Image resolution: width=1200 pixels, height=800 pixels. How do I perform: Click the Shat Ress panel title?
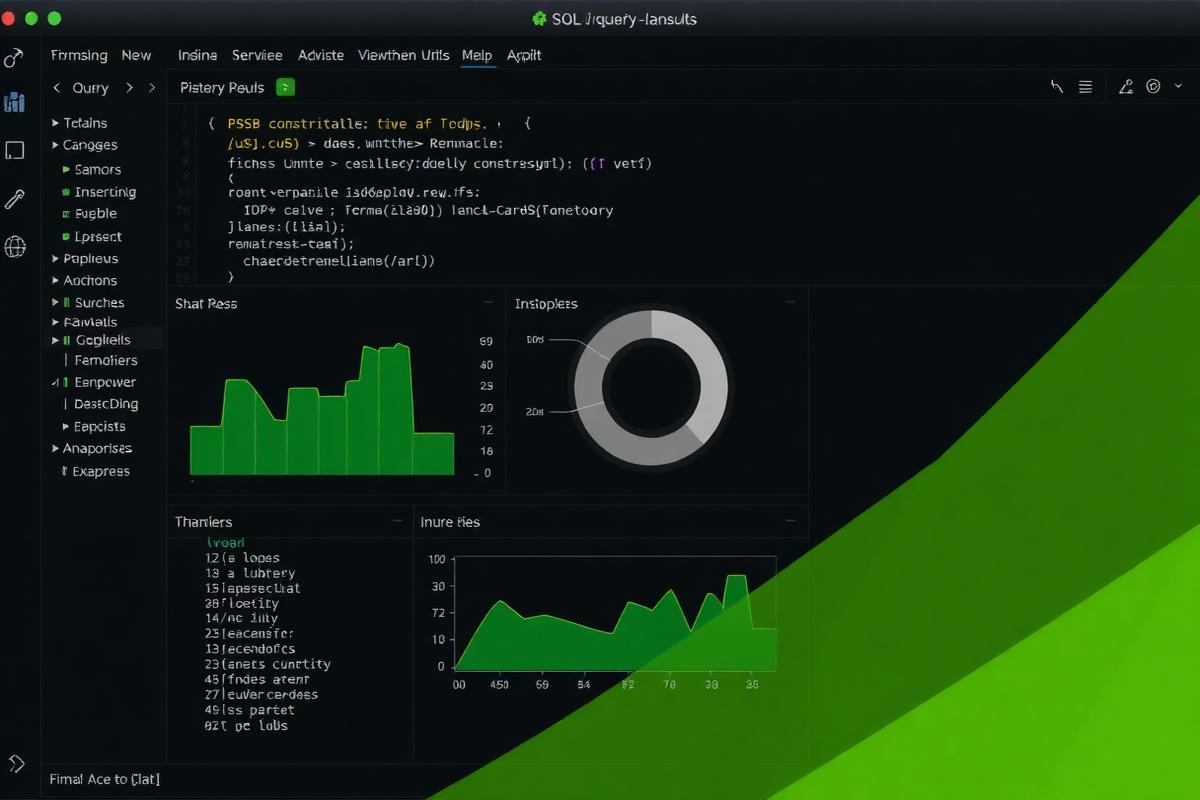pyautogui.click(x=206, y=303)
